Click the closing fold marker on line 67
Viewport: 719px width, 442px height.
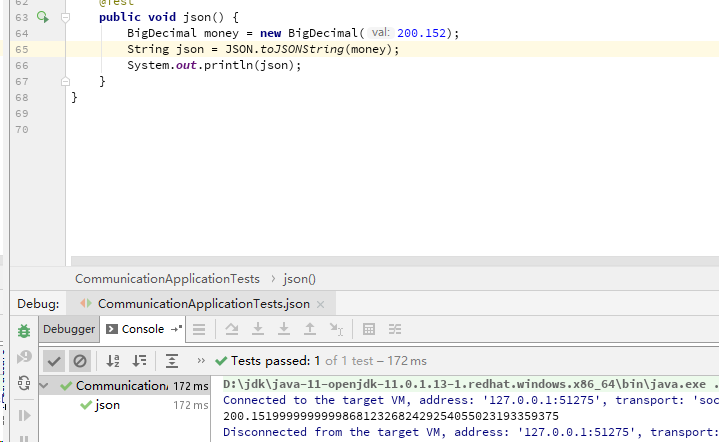(x=66, y=82)
